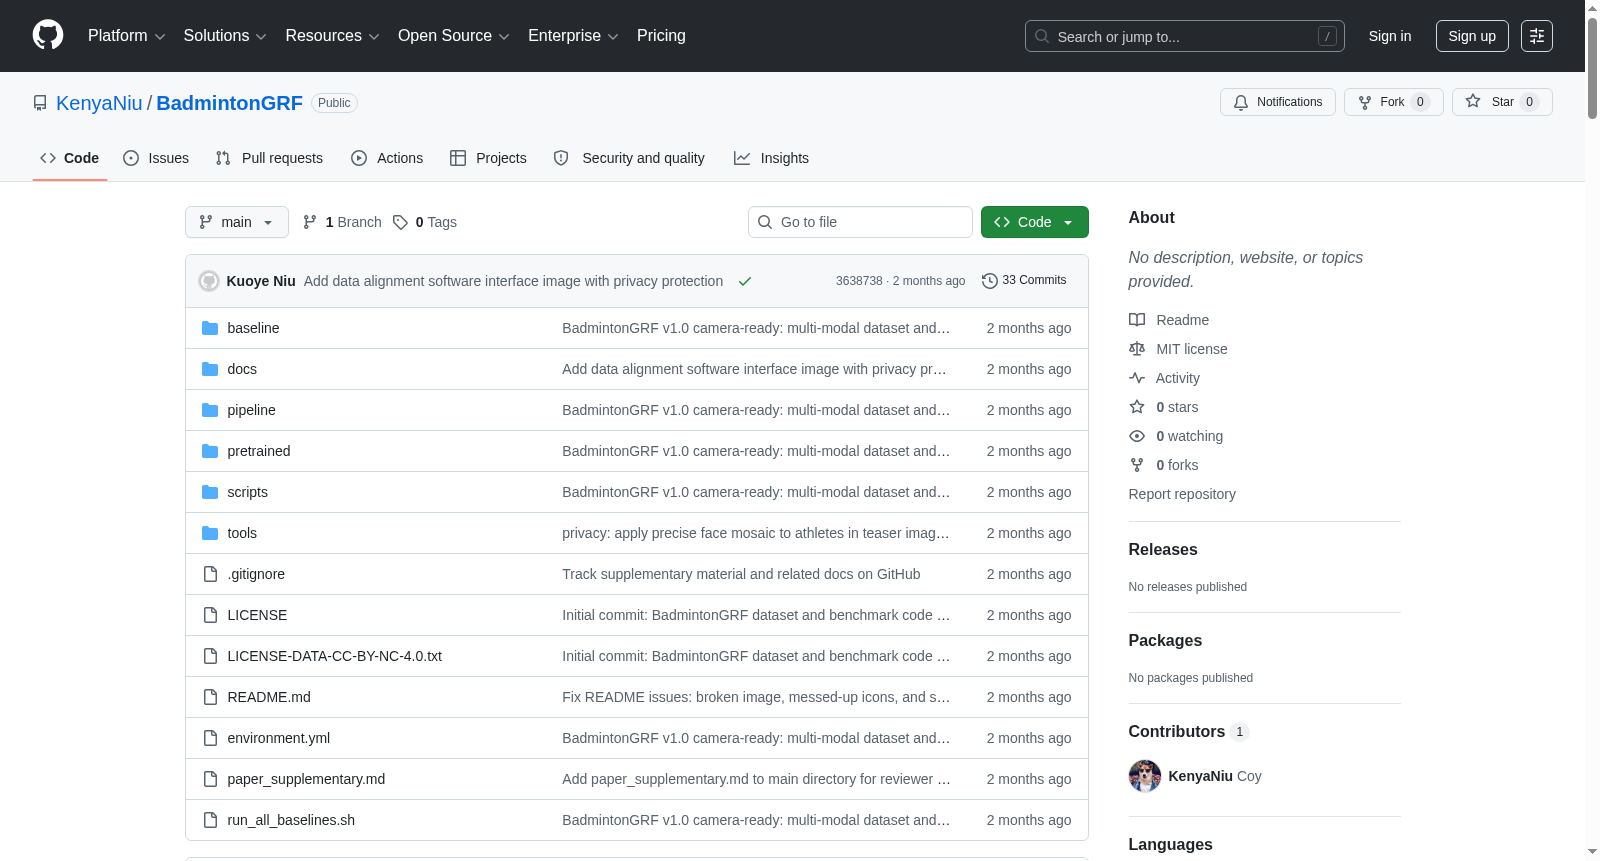Screen dimensions: 1600x861
Task: Expand the Open Source menu
Action: [x=453, y=36]
